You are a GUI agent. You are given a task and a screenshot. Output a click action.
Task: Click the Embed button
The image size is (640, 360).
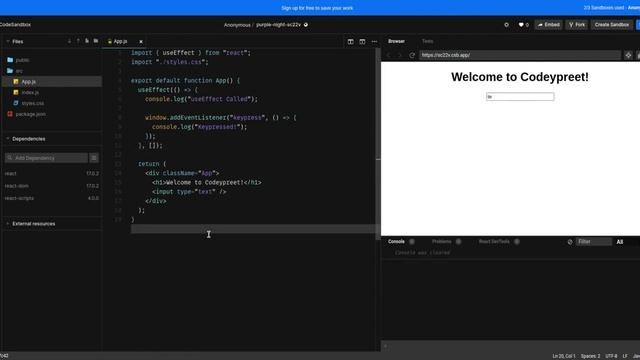pyautogui.click(x=549, y=25)
